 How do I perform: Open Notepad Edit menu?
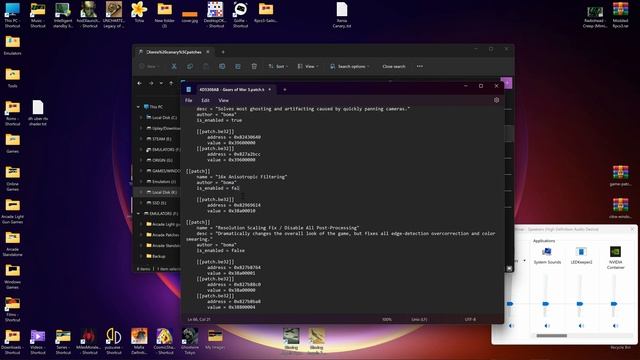pyautogui.click(x=205, y=100)
